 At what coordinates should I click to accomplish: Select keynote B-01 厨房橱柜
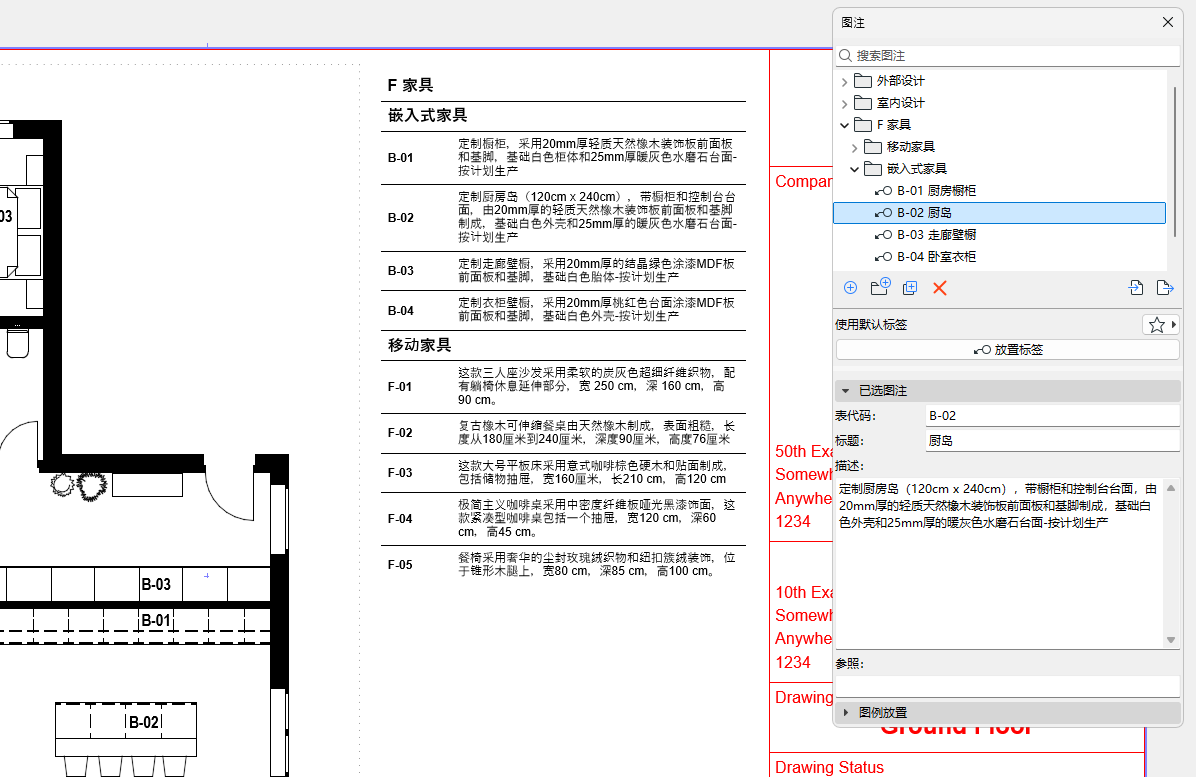(x=1001, y=191)
